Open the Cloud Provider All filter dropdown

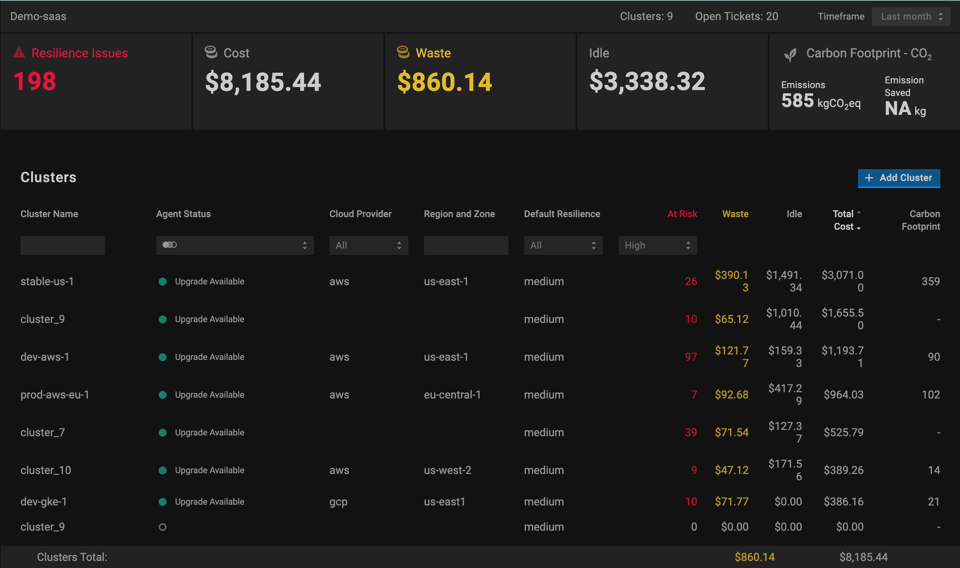coord(369,245)
